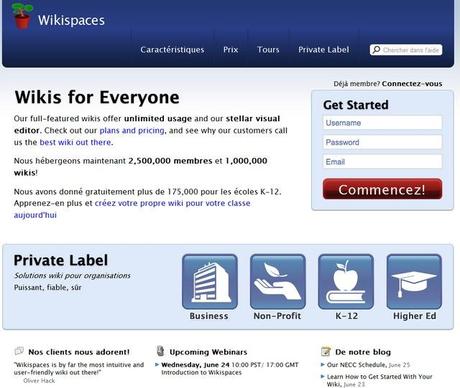Open the plans and pricing link

point(132,130)
